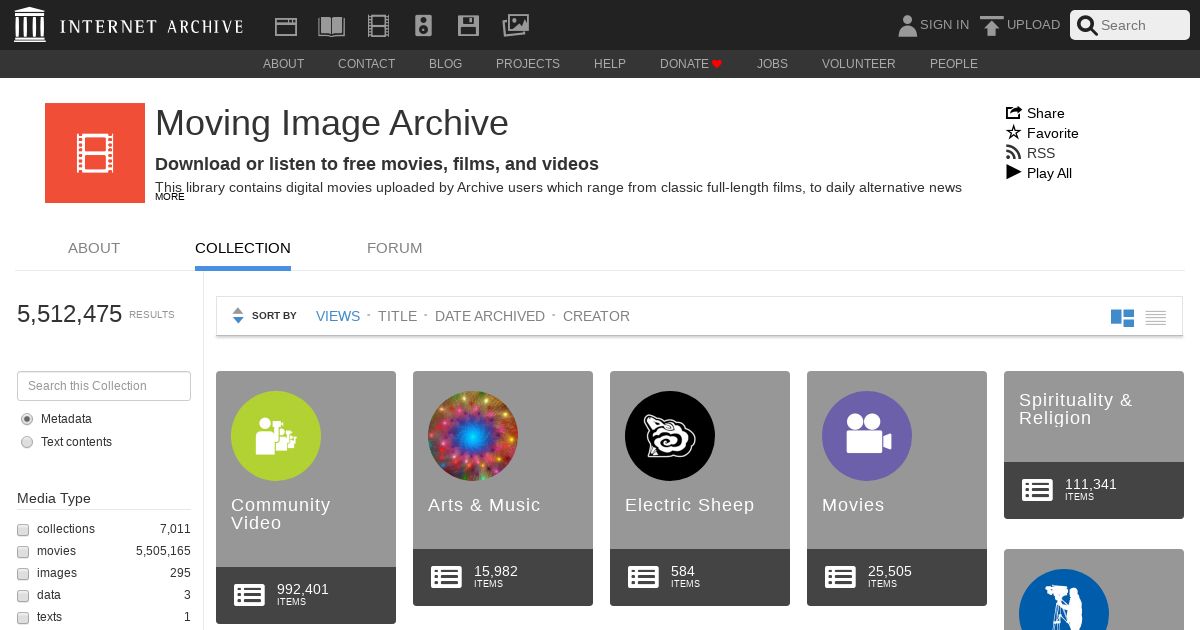The image size is (1200, 630).
Task: Select the Metadata radio button
Action: [27, 419]
